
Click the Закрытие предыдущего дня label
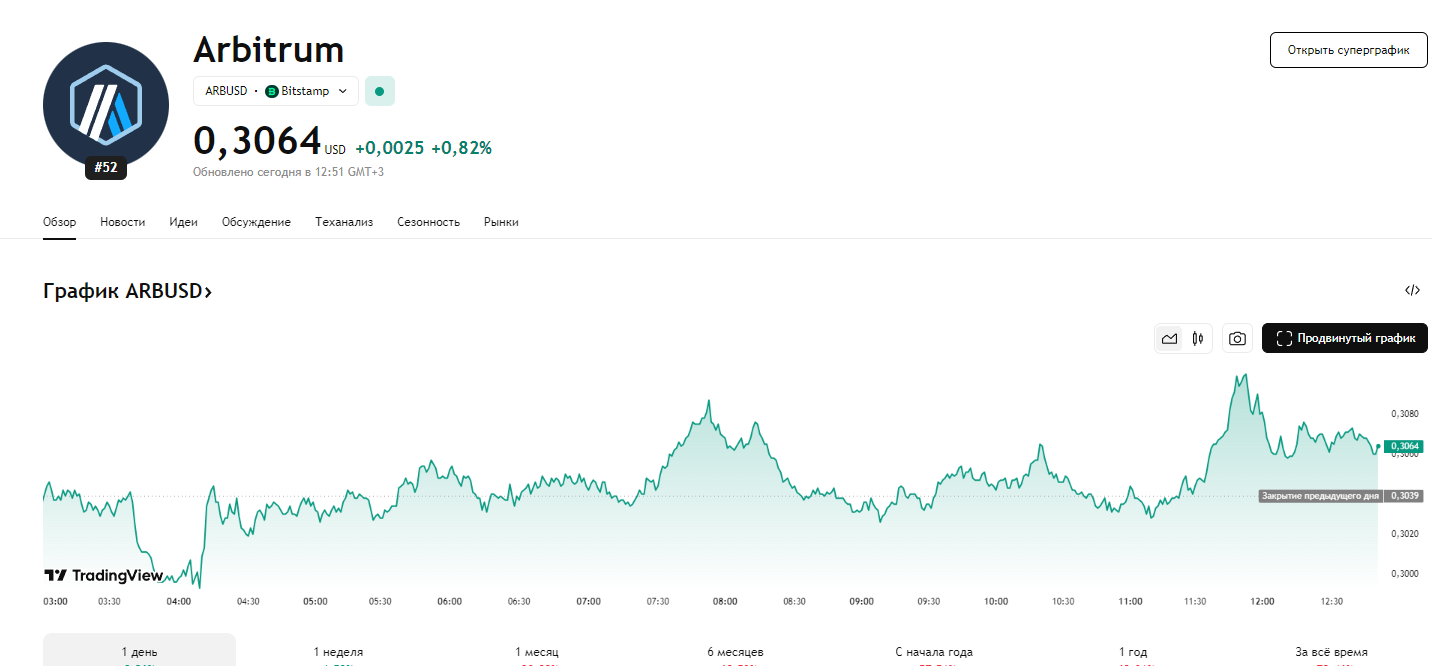coord(1320,496)
